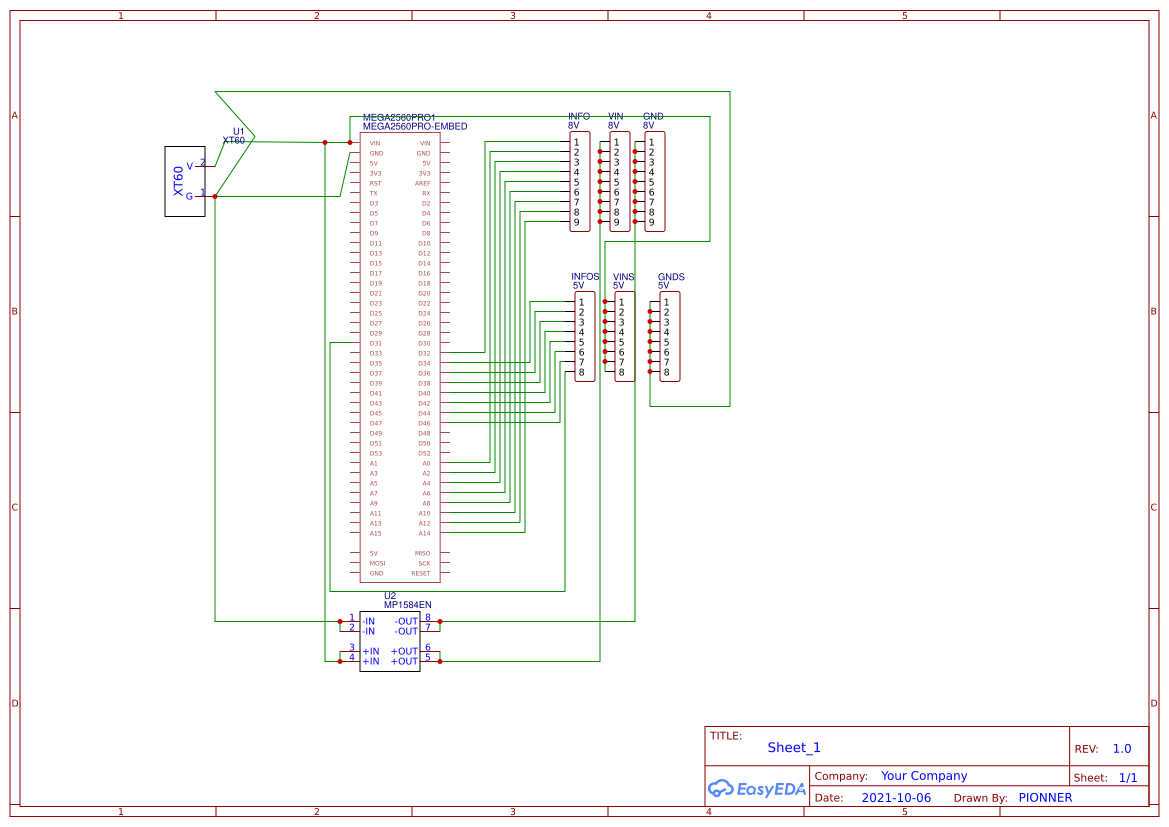The image size is (1169, 827).
Task: Click the A14 pin label
Action: click(424, 533)
